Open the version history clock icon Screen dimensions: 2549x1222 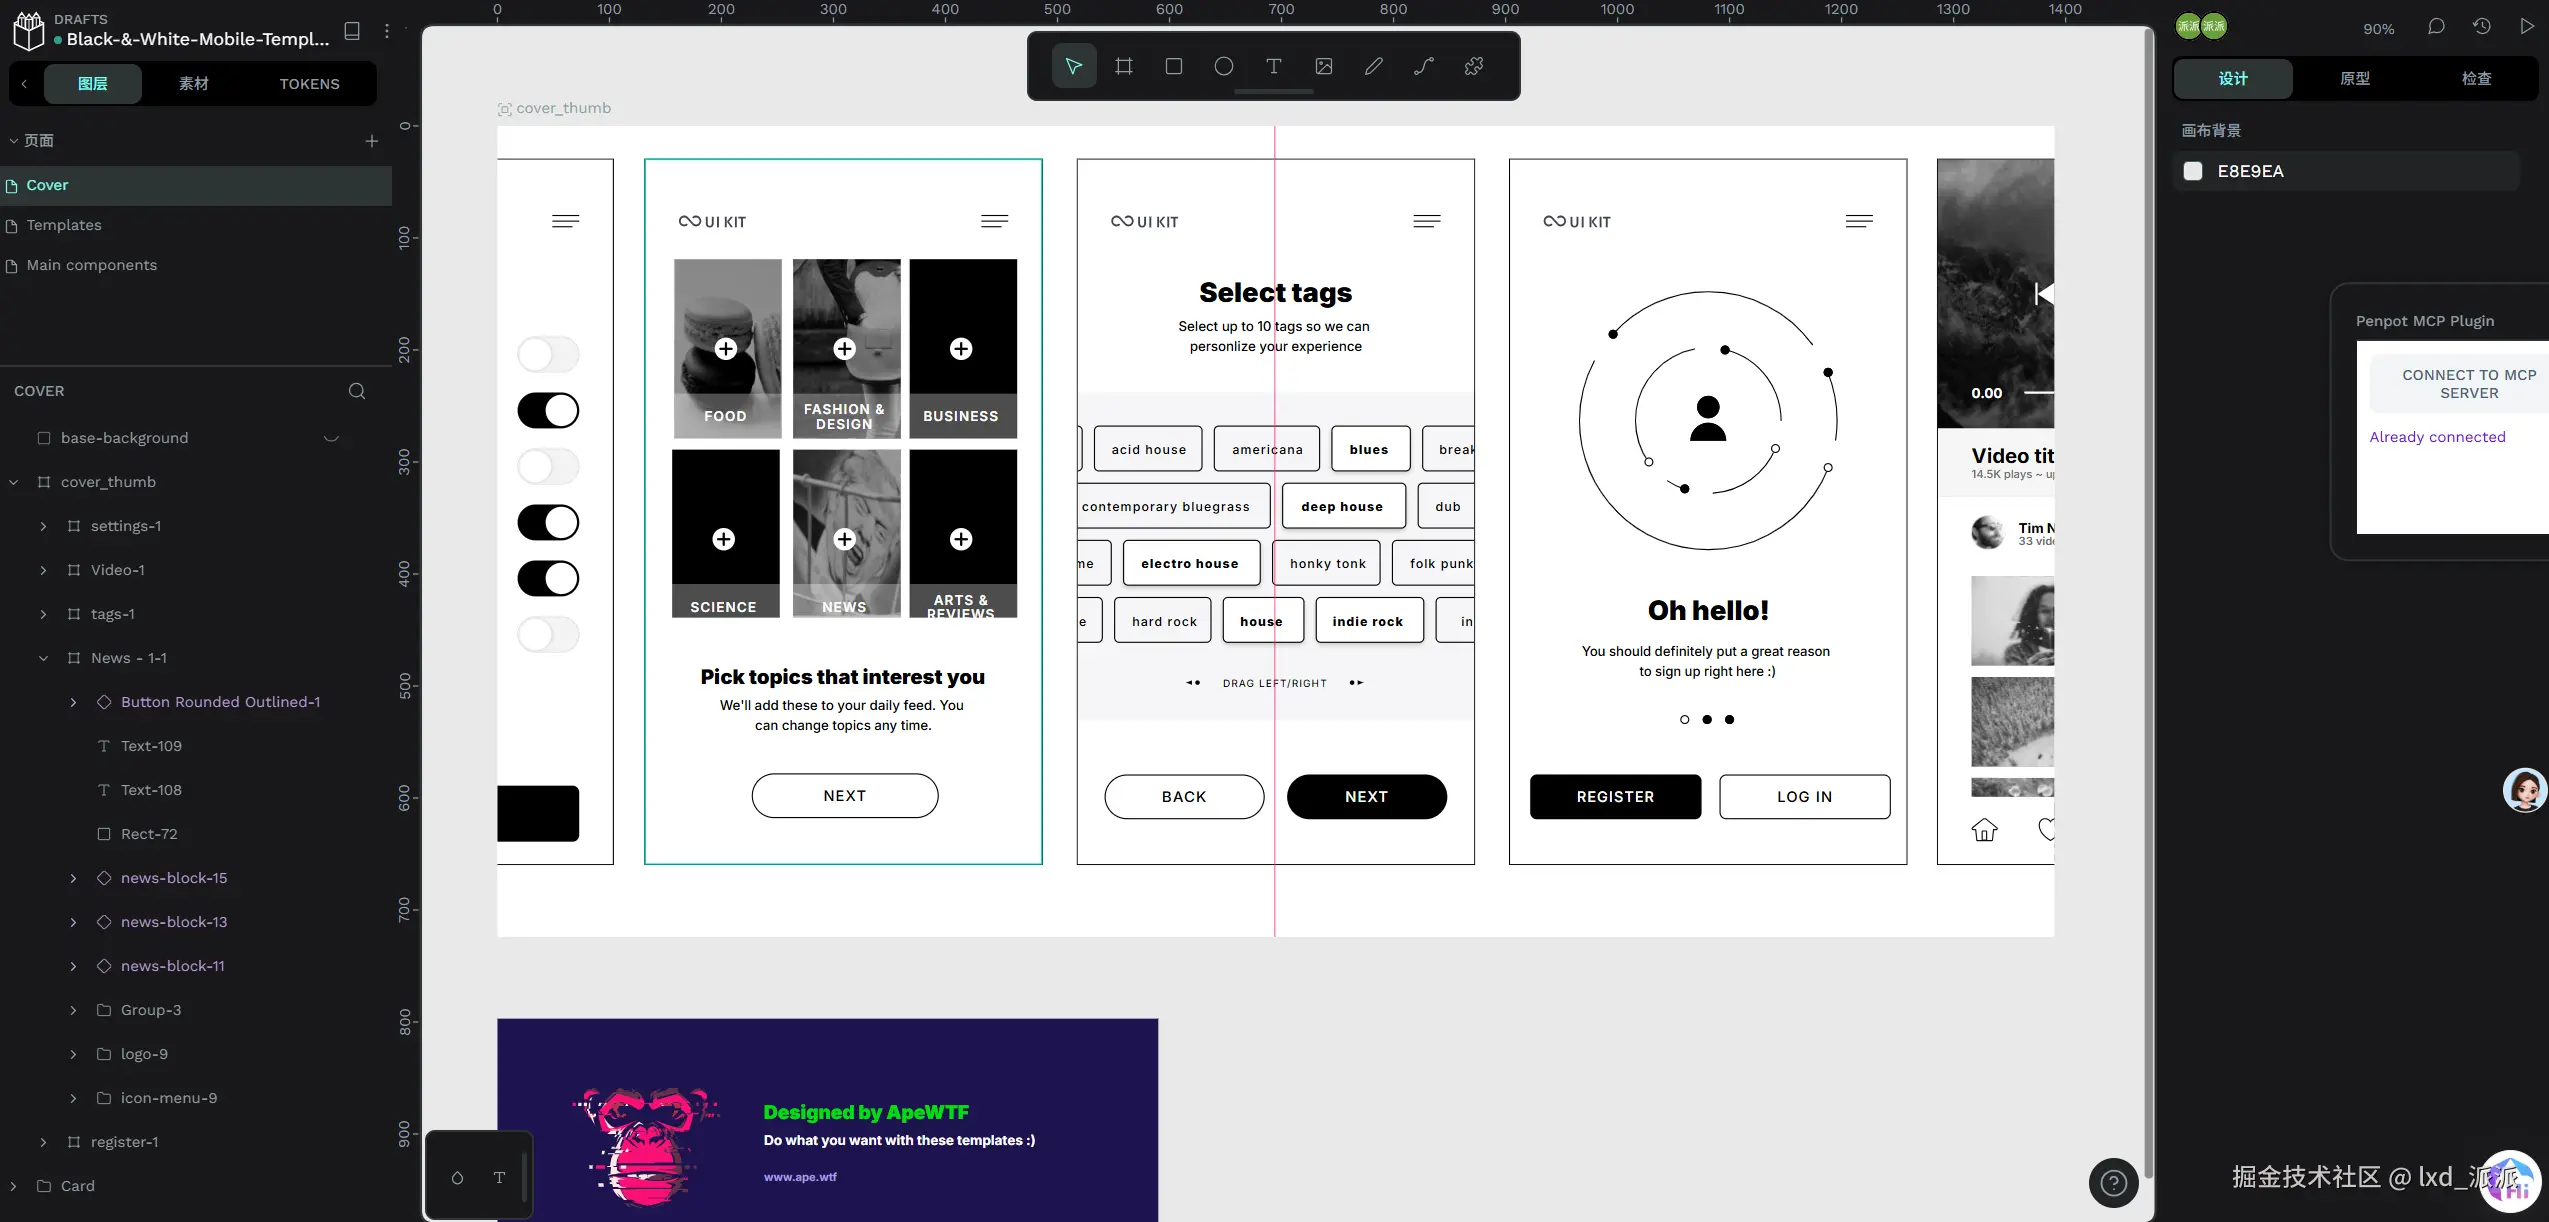tap(2482, 27)
